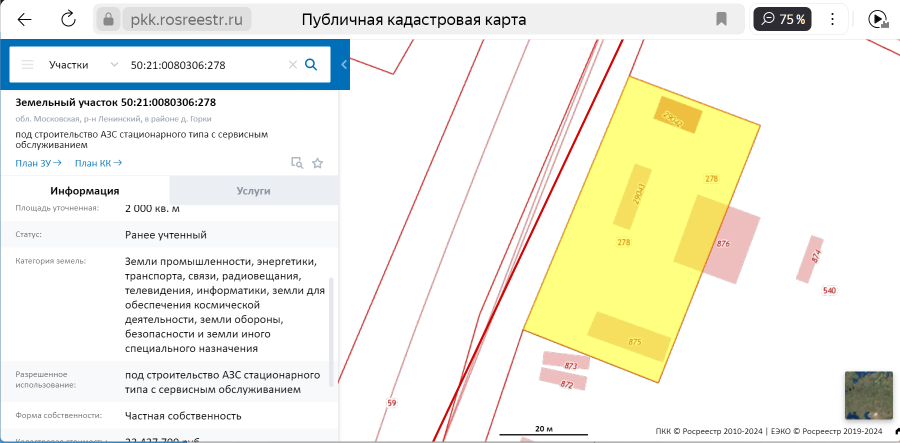Screen dimensions: 900x443
Task: Open the Участки search type dropdown
Action: (84, 65)
